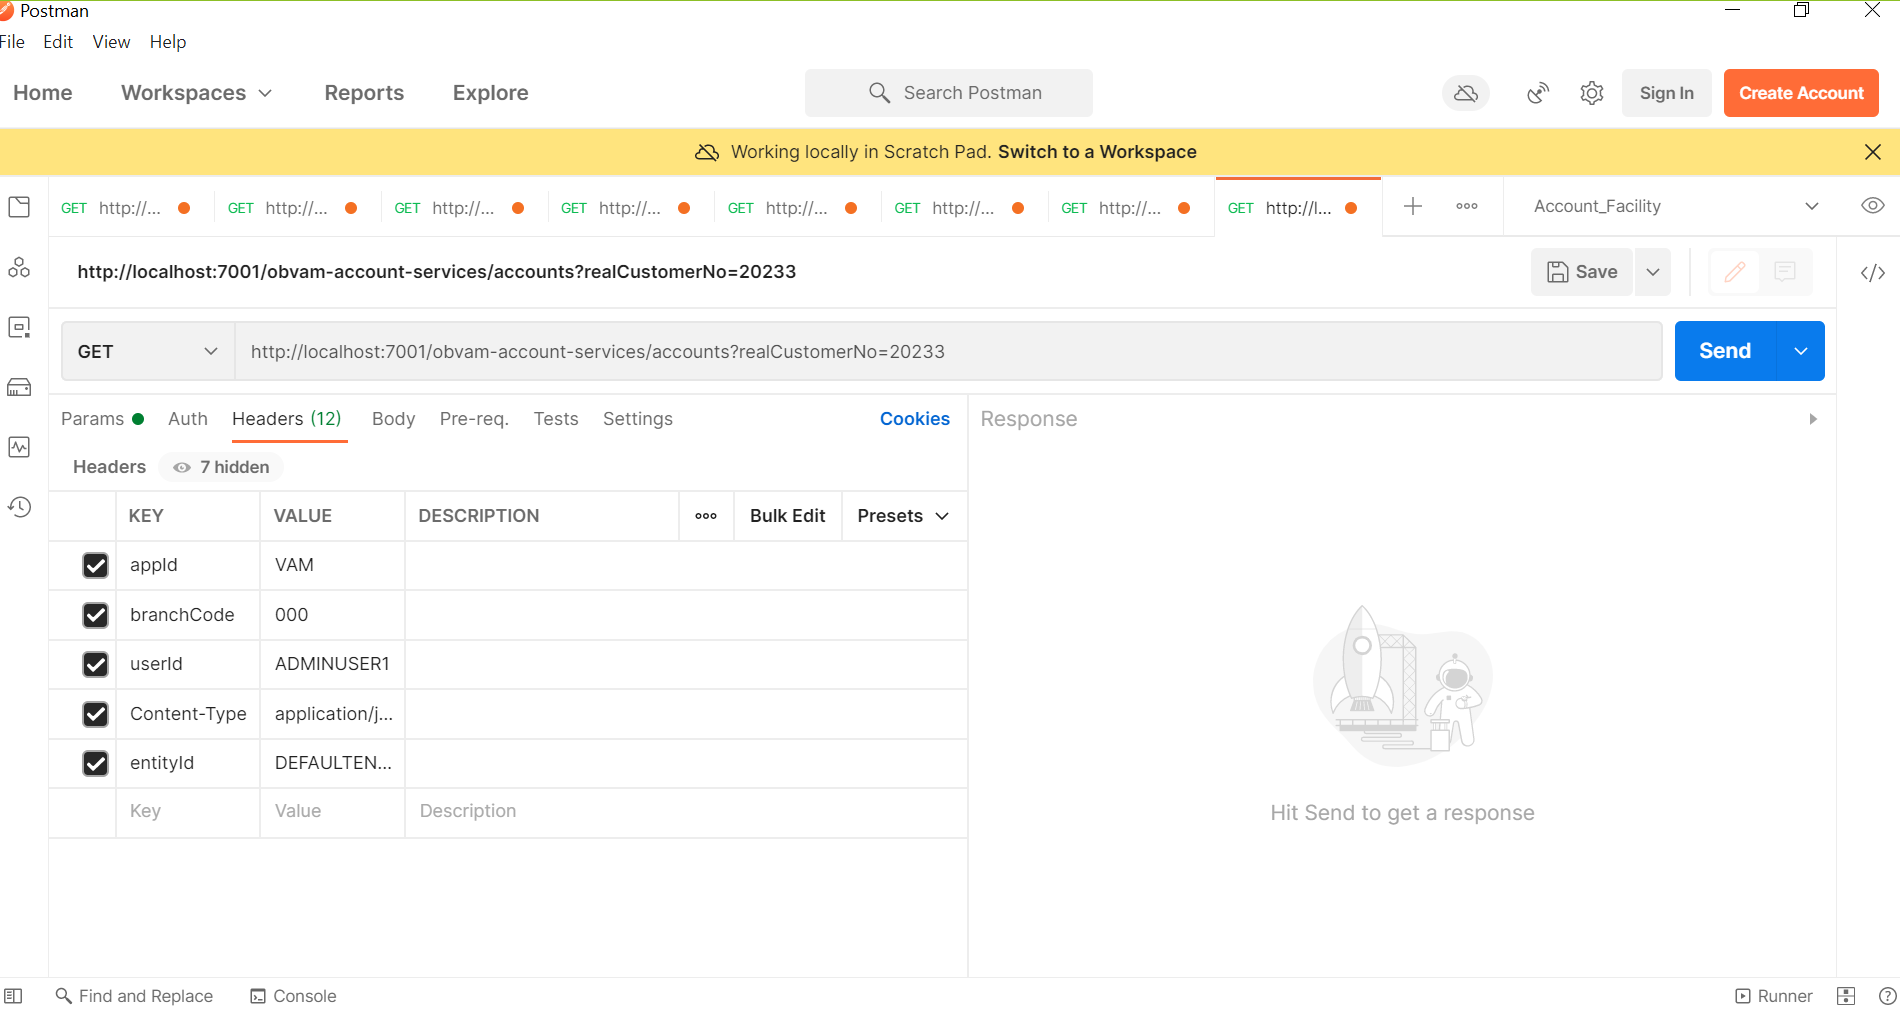Switch to the request Settings tab

638,419
